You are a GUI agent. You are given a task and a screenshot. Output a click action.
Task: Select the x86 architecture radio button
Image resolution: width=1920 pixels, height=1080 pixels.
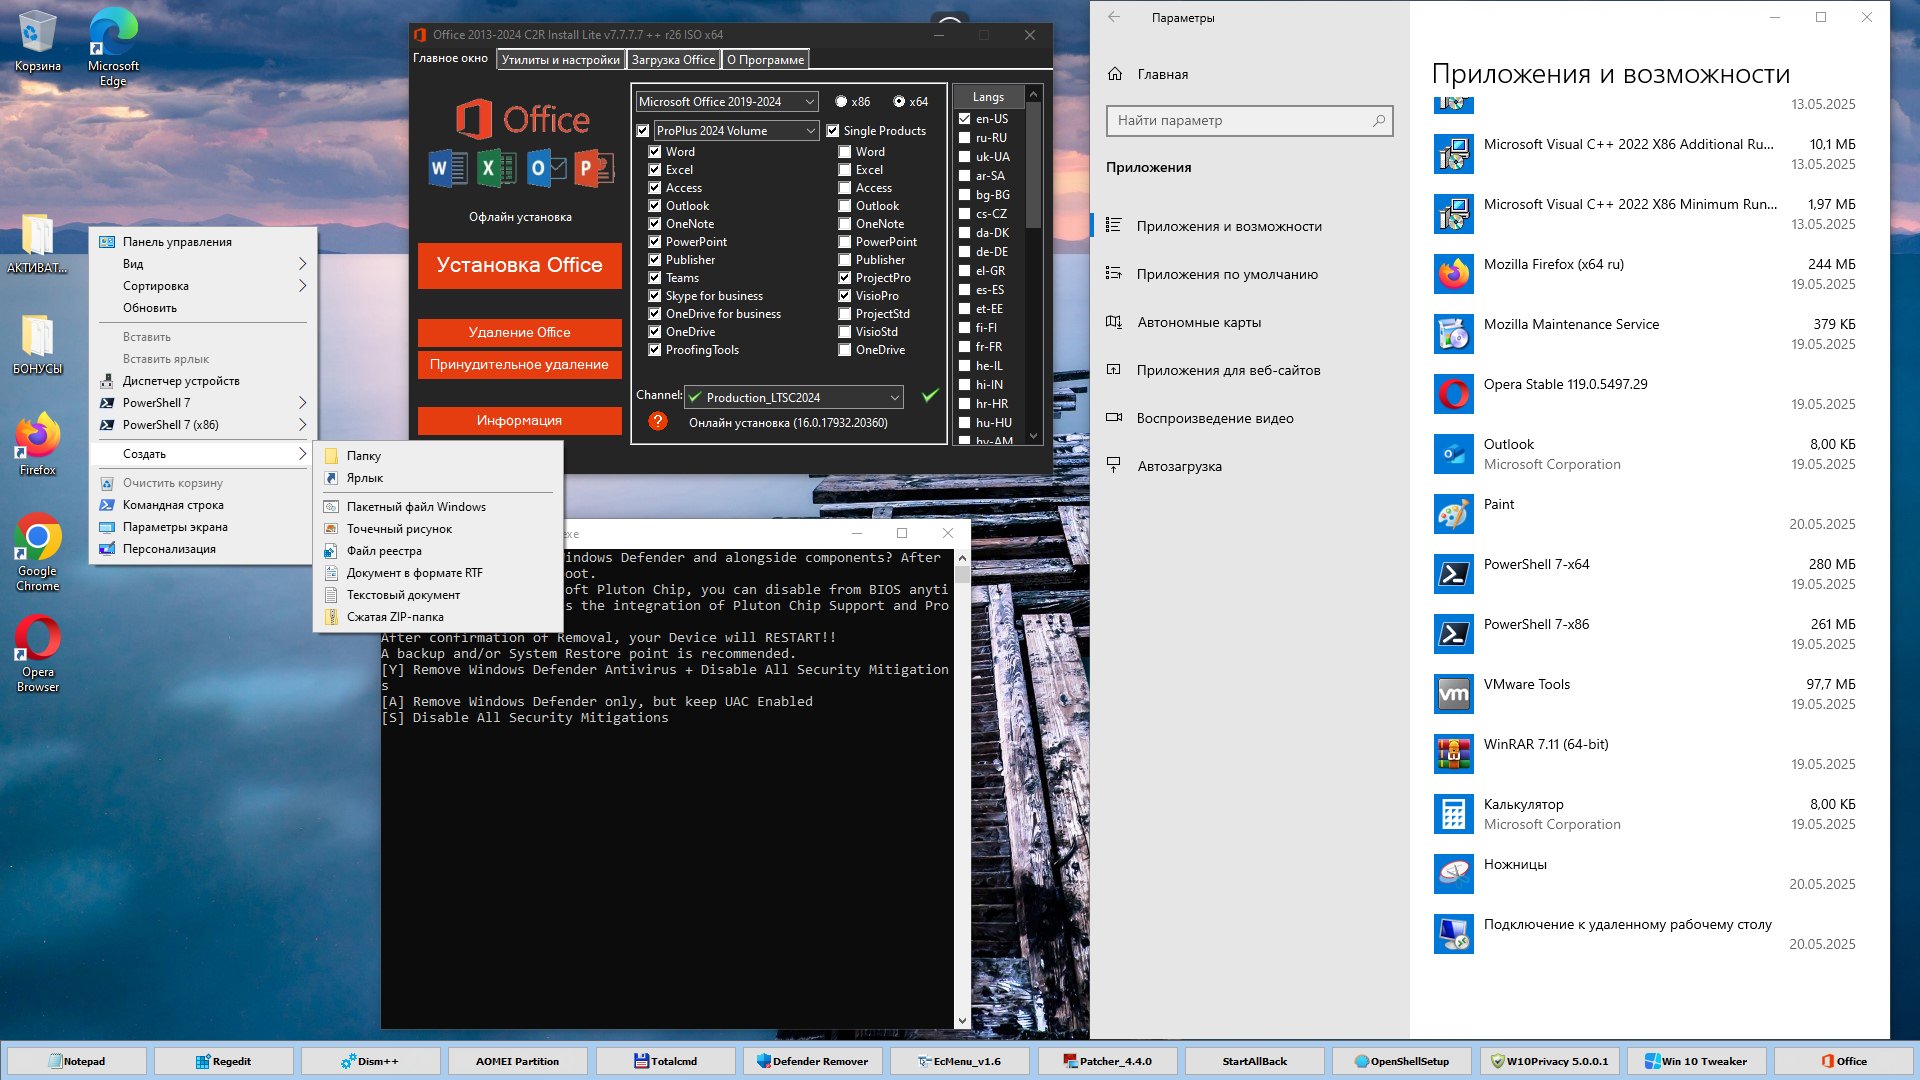[841, 102]
